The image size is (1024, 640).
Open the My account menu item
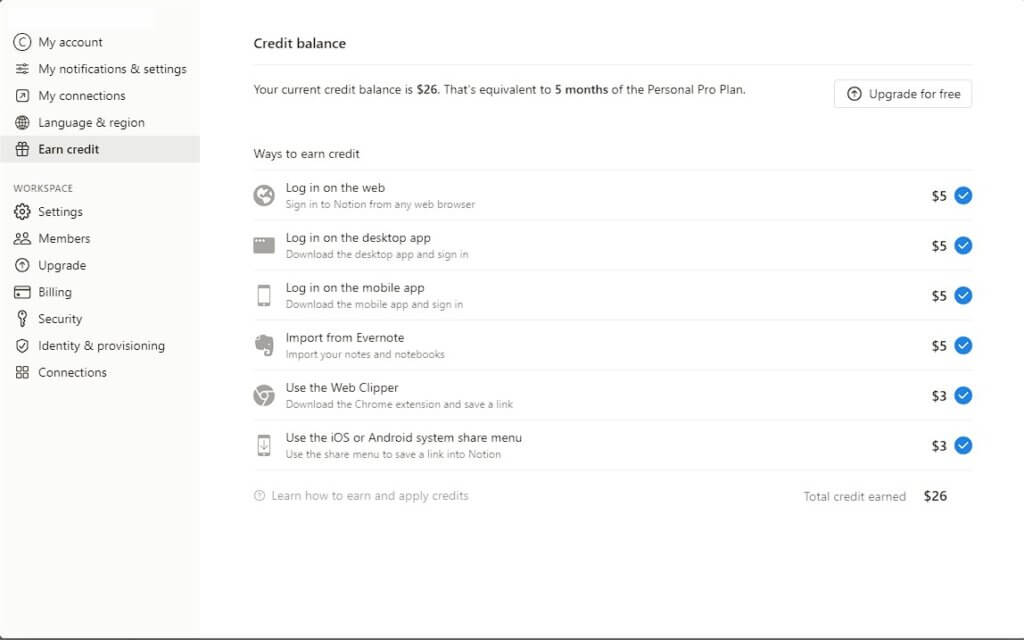[x=100, y=42]
